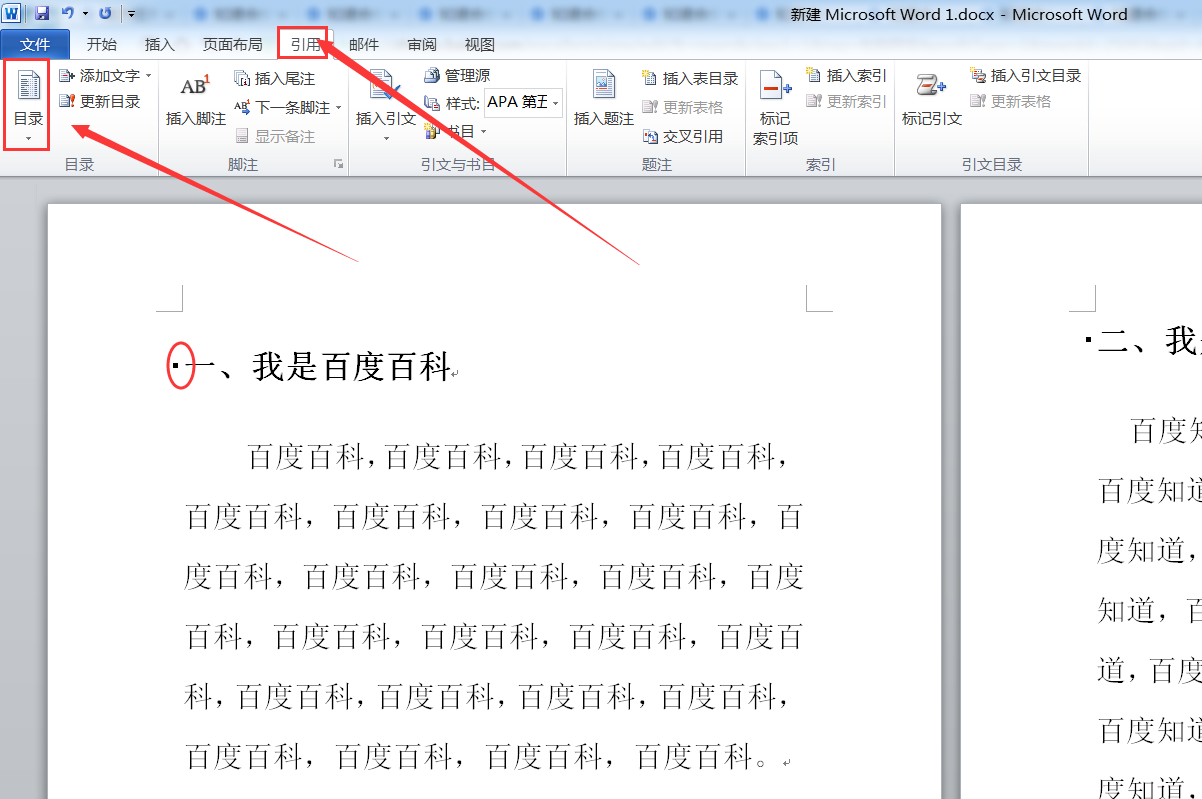Click the save icon in quick access toolbar
Viewport: 1202px width, 799px height.
pyautogui.click(x=42, y=14)
